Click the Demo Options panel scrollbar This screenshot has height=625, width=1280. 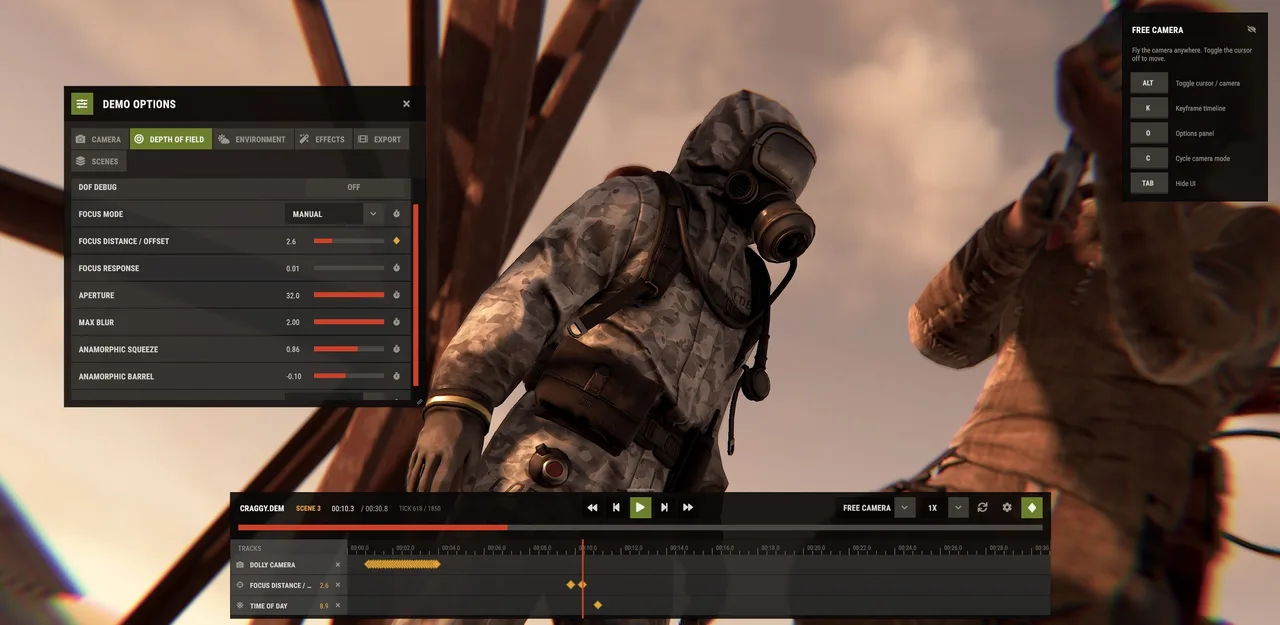416,296
